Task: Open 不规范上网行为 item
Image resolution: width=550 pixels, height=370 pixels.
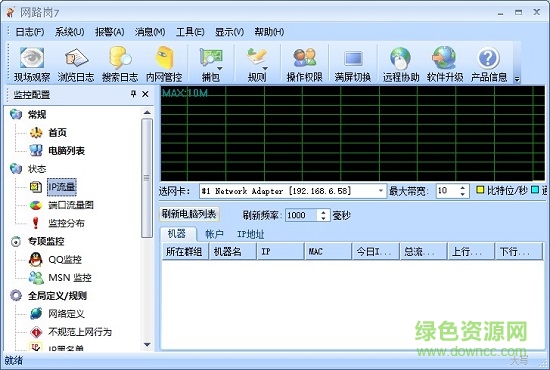Action: (80, 332)
